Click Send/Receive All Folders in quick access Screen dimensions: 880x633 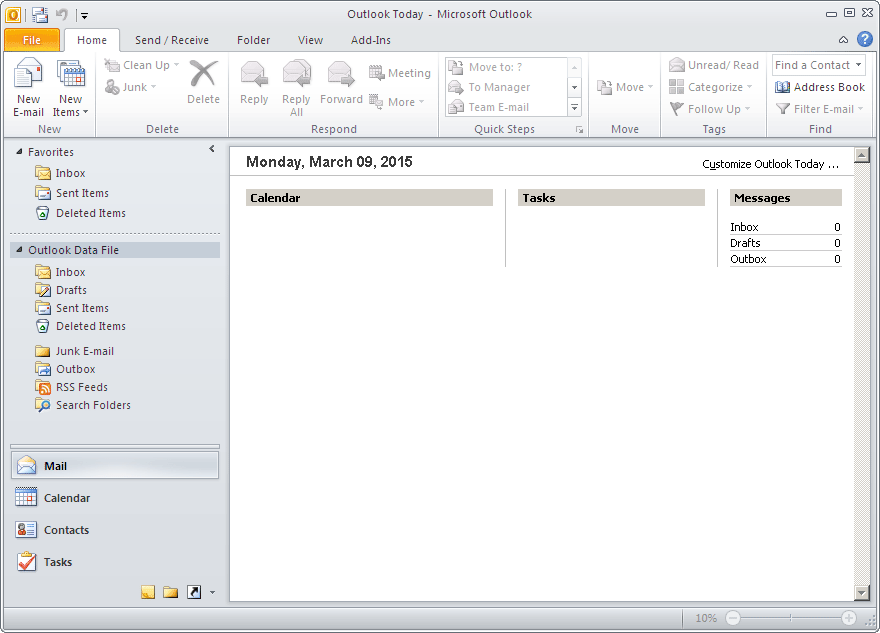tap(39, 15)
